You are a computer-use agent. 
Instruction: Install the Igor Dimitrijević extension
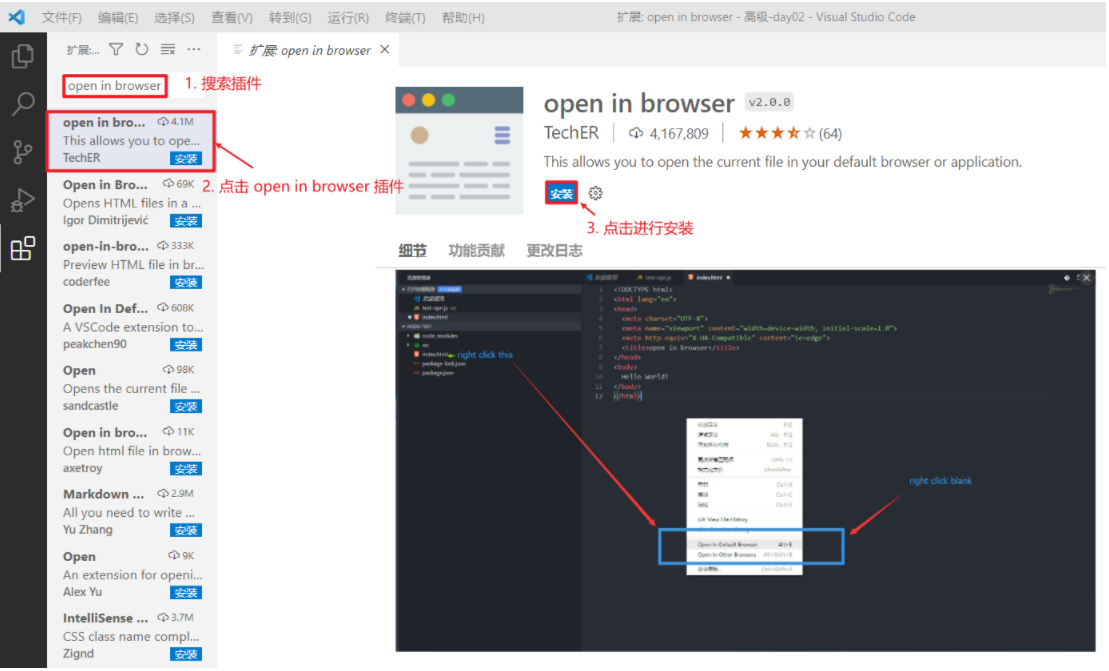point(186,221)
